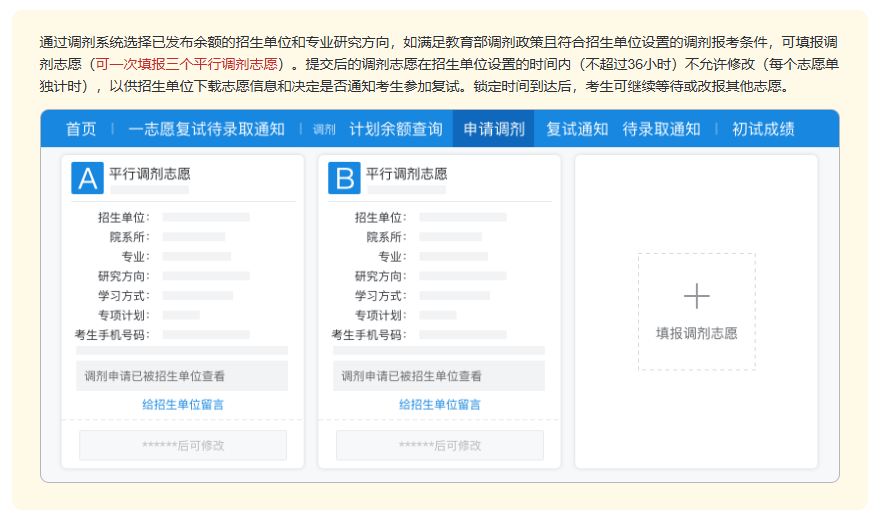Open the 复试通知 tab
Screen dimensions: 877x521
point(577,129)
